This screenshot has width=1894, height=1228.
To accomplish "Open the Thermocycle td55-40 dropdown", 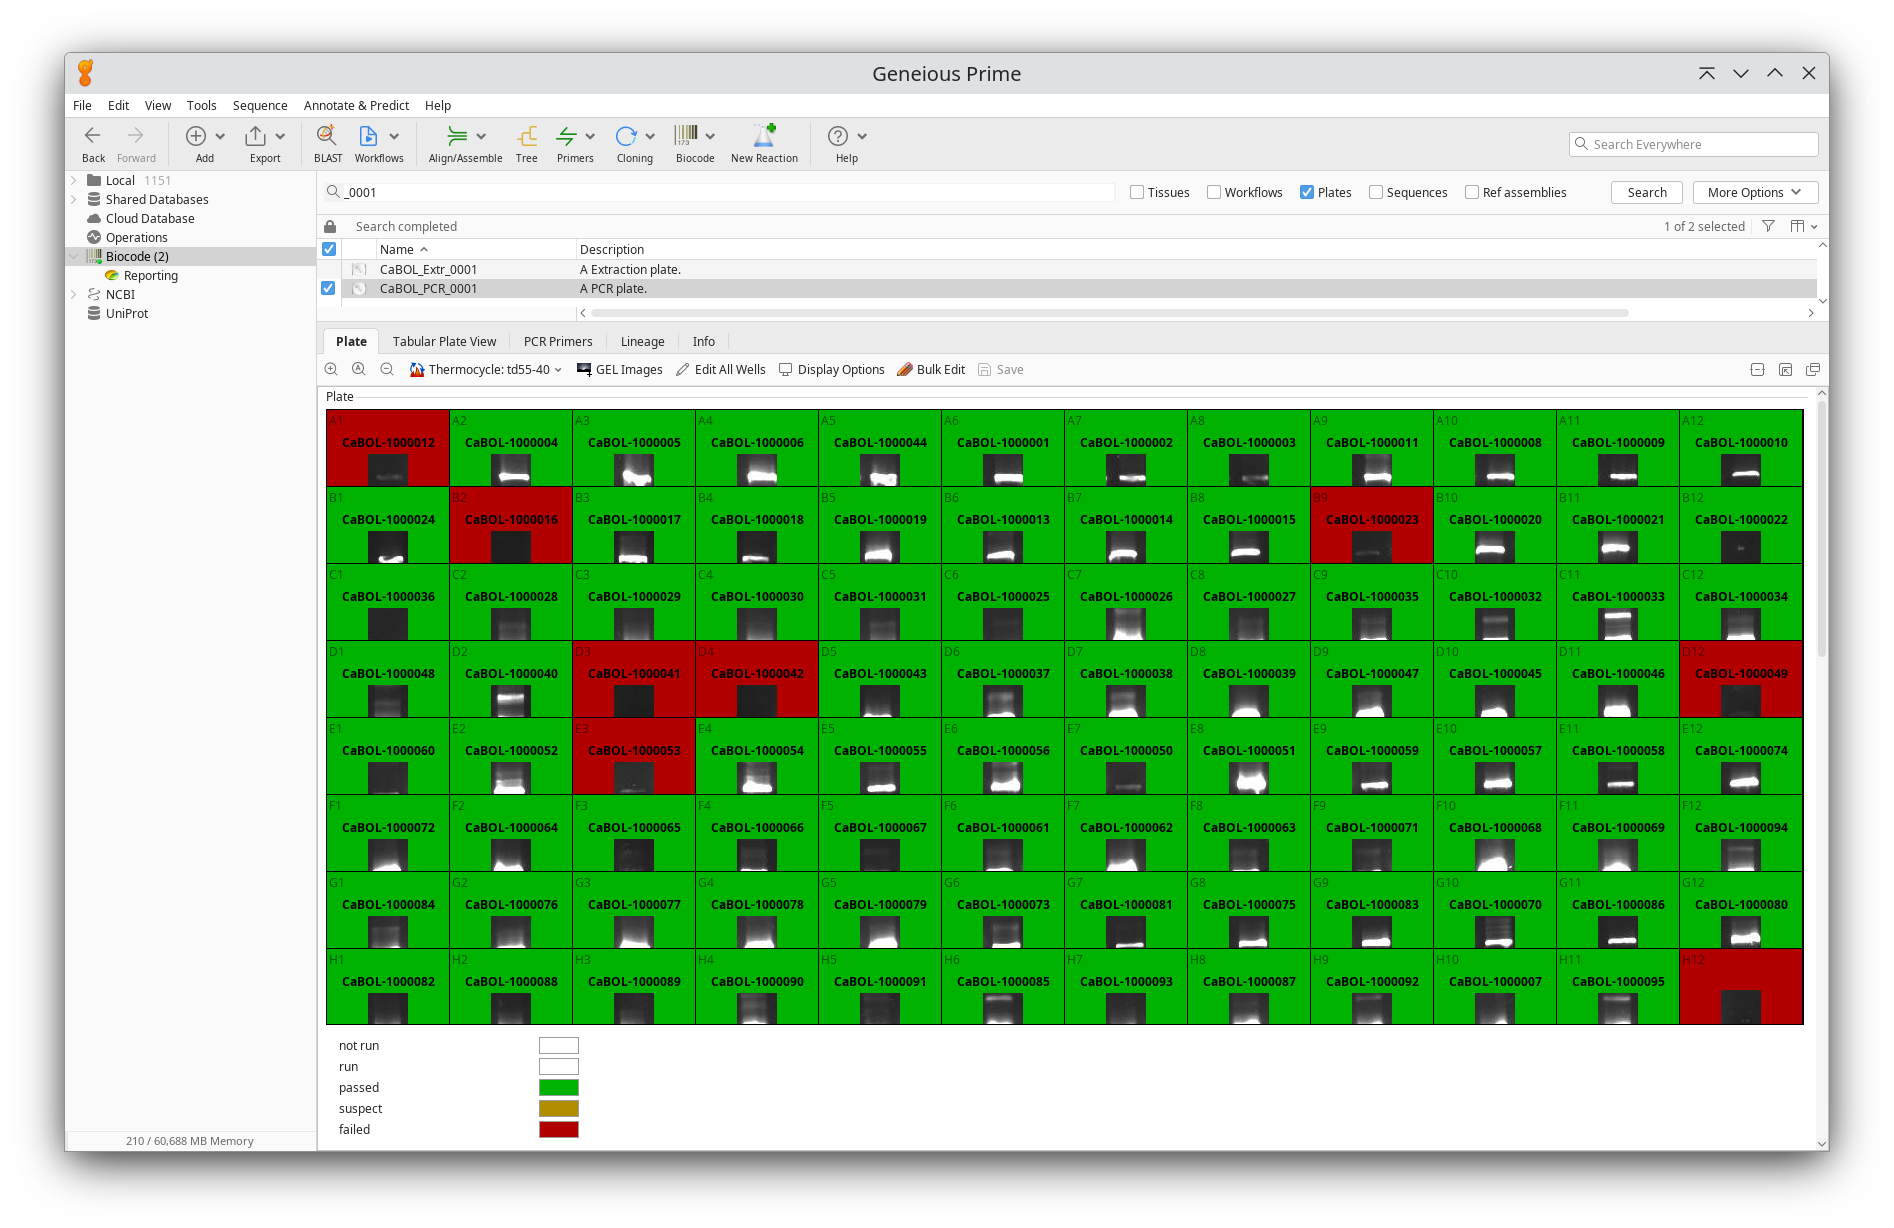I will click(x=487, y=370).
